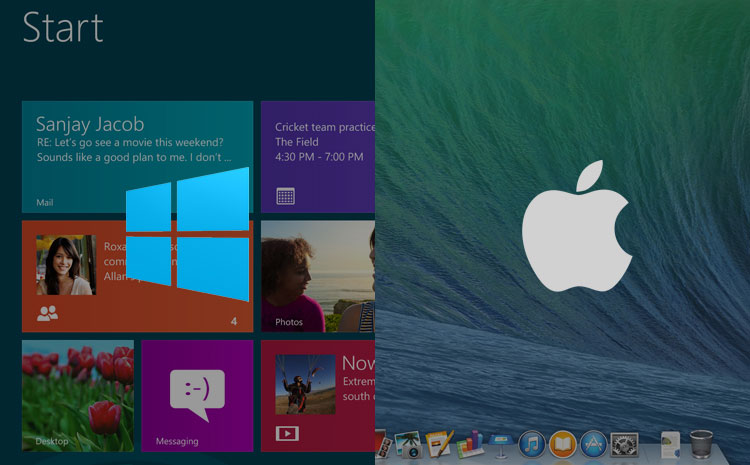The width and height of the screenshot is (750, 465).
Task: Open the purple Messaging tile
Action: [197, 396]
